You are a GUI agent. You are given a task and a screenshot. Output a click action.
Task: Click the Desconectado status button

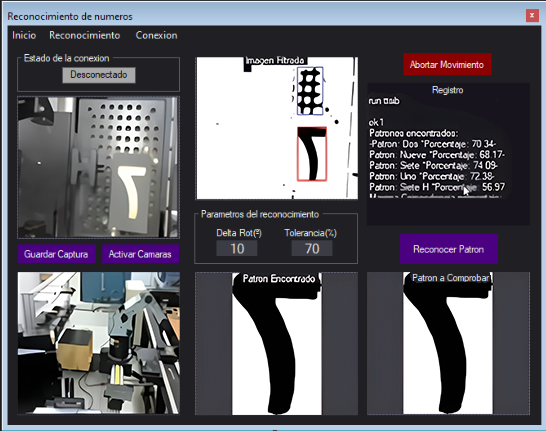tap(99, 75)
